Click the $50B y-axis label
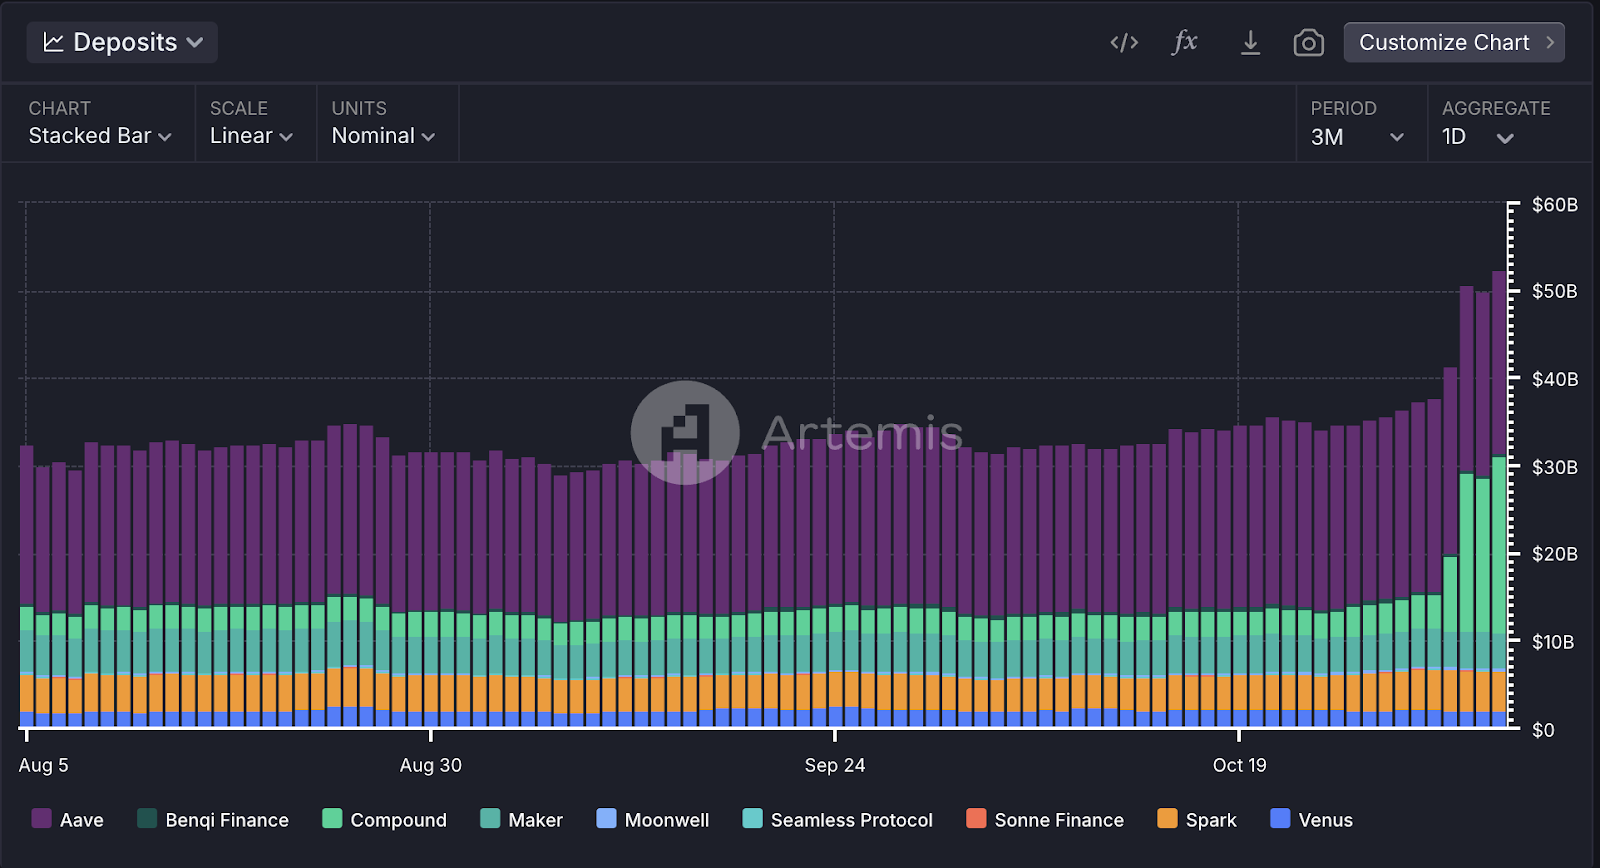 pos(1555,291)
